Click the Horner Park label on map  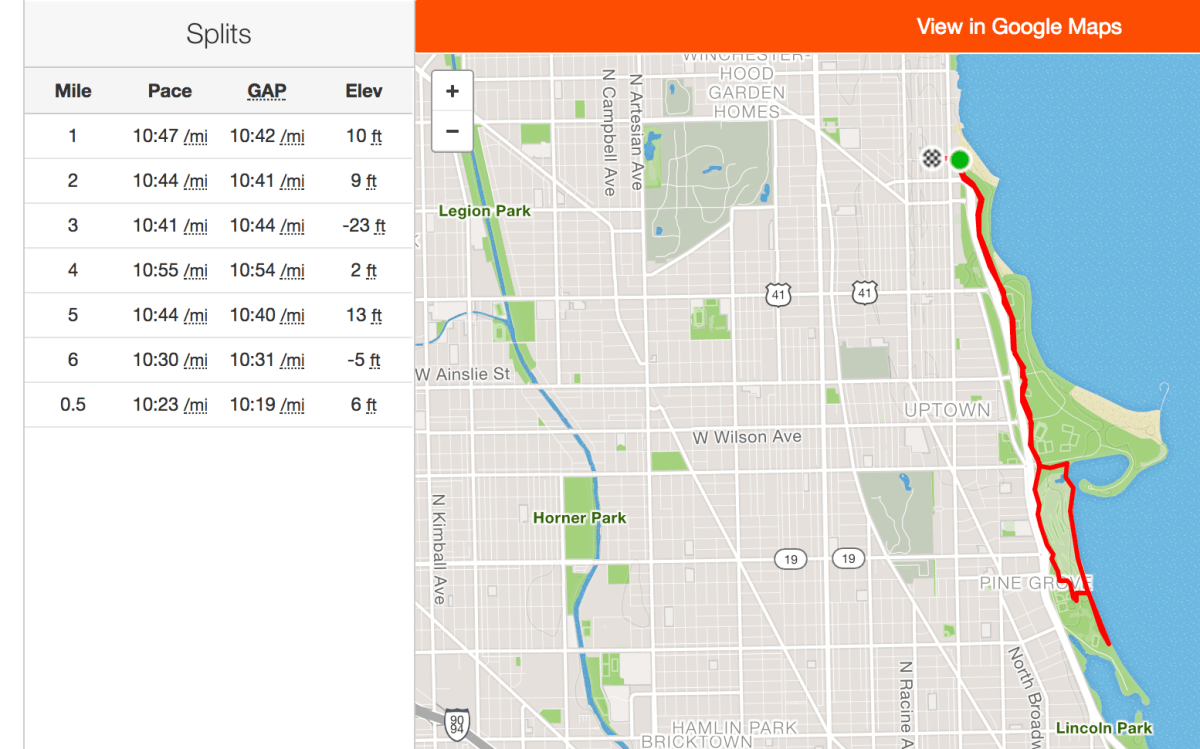579,518
